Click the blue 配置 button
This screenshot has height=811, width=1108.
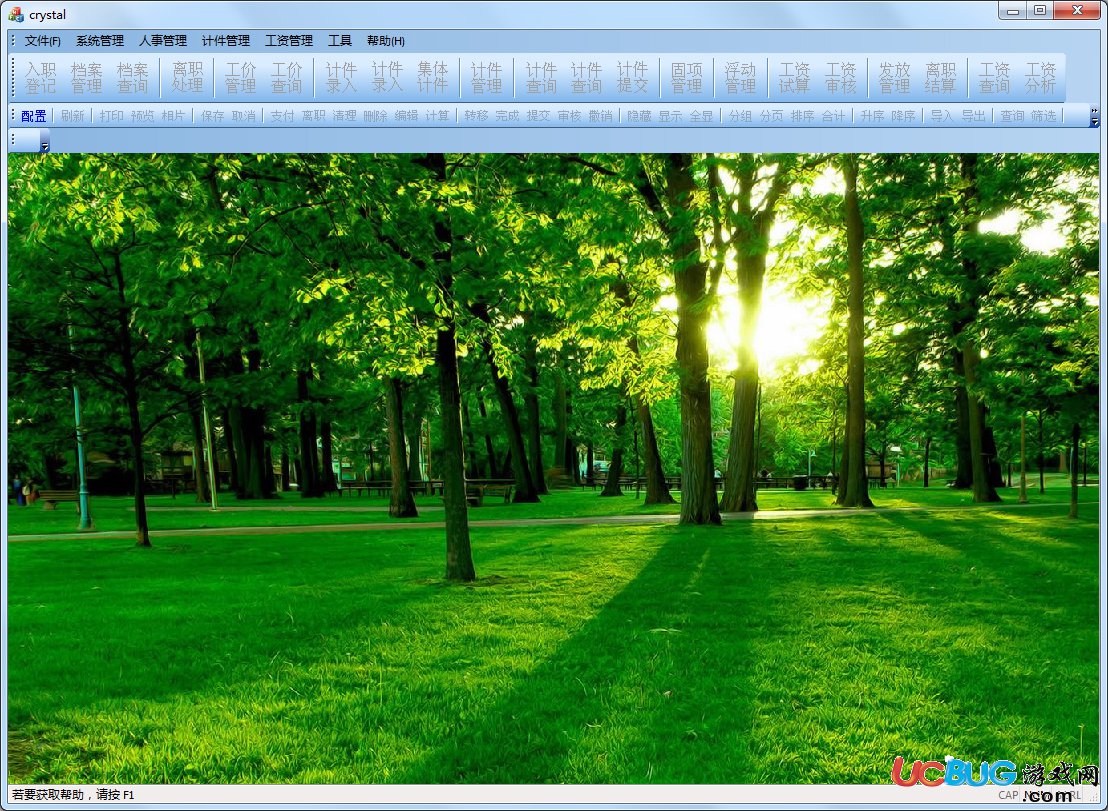(34, 116)
